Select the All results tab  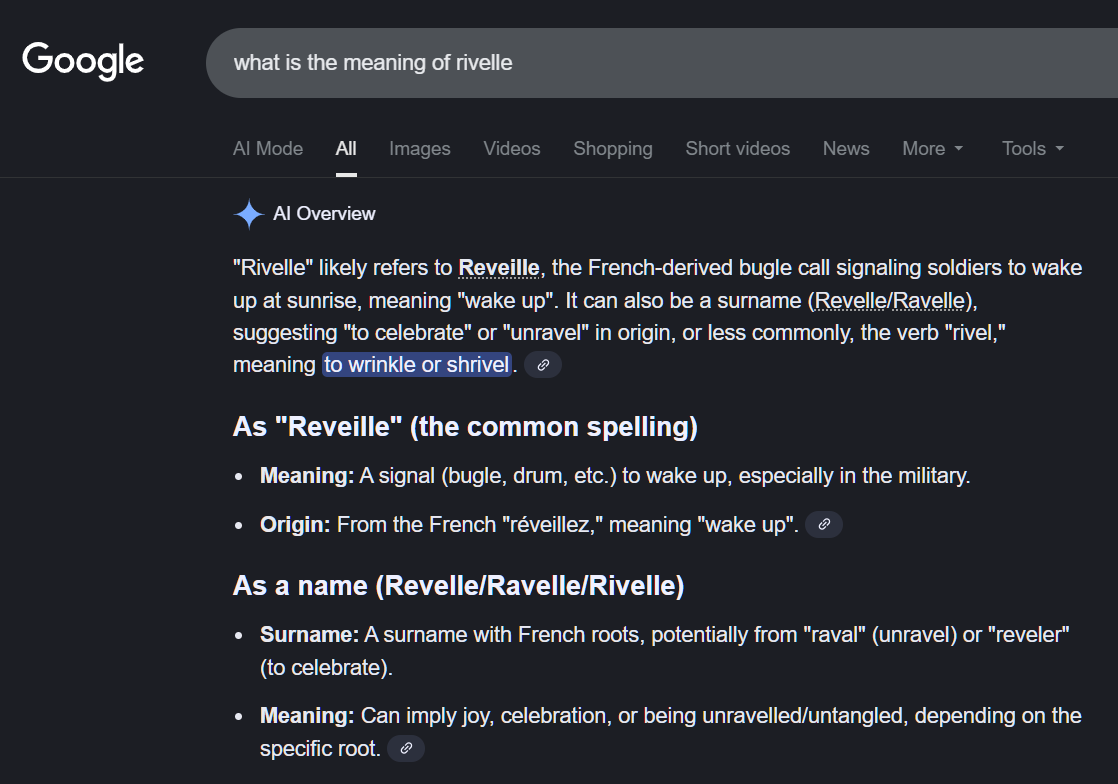346,148
